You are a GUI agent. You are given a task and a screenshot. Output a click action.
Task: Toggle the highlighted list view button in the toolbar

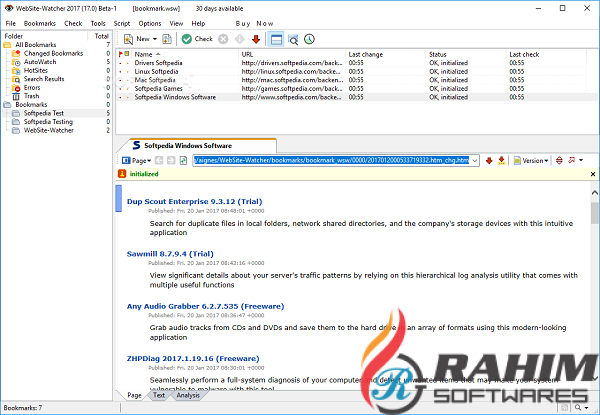[275, 39]
